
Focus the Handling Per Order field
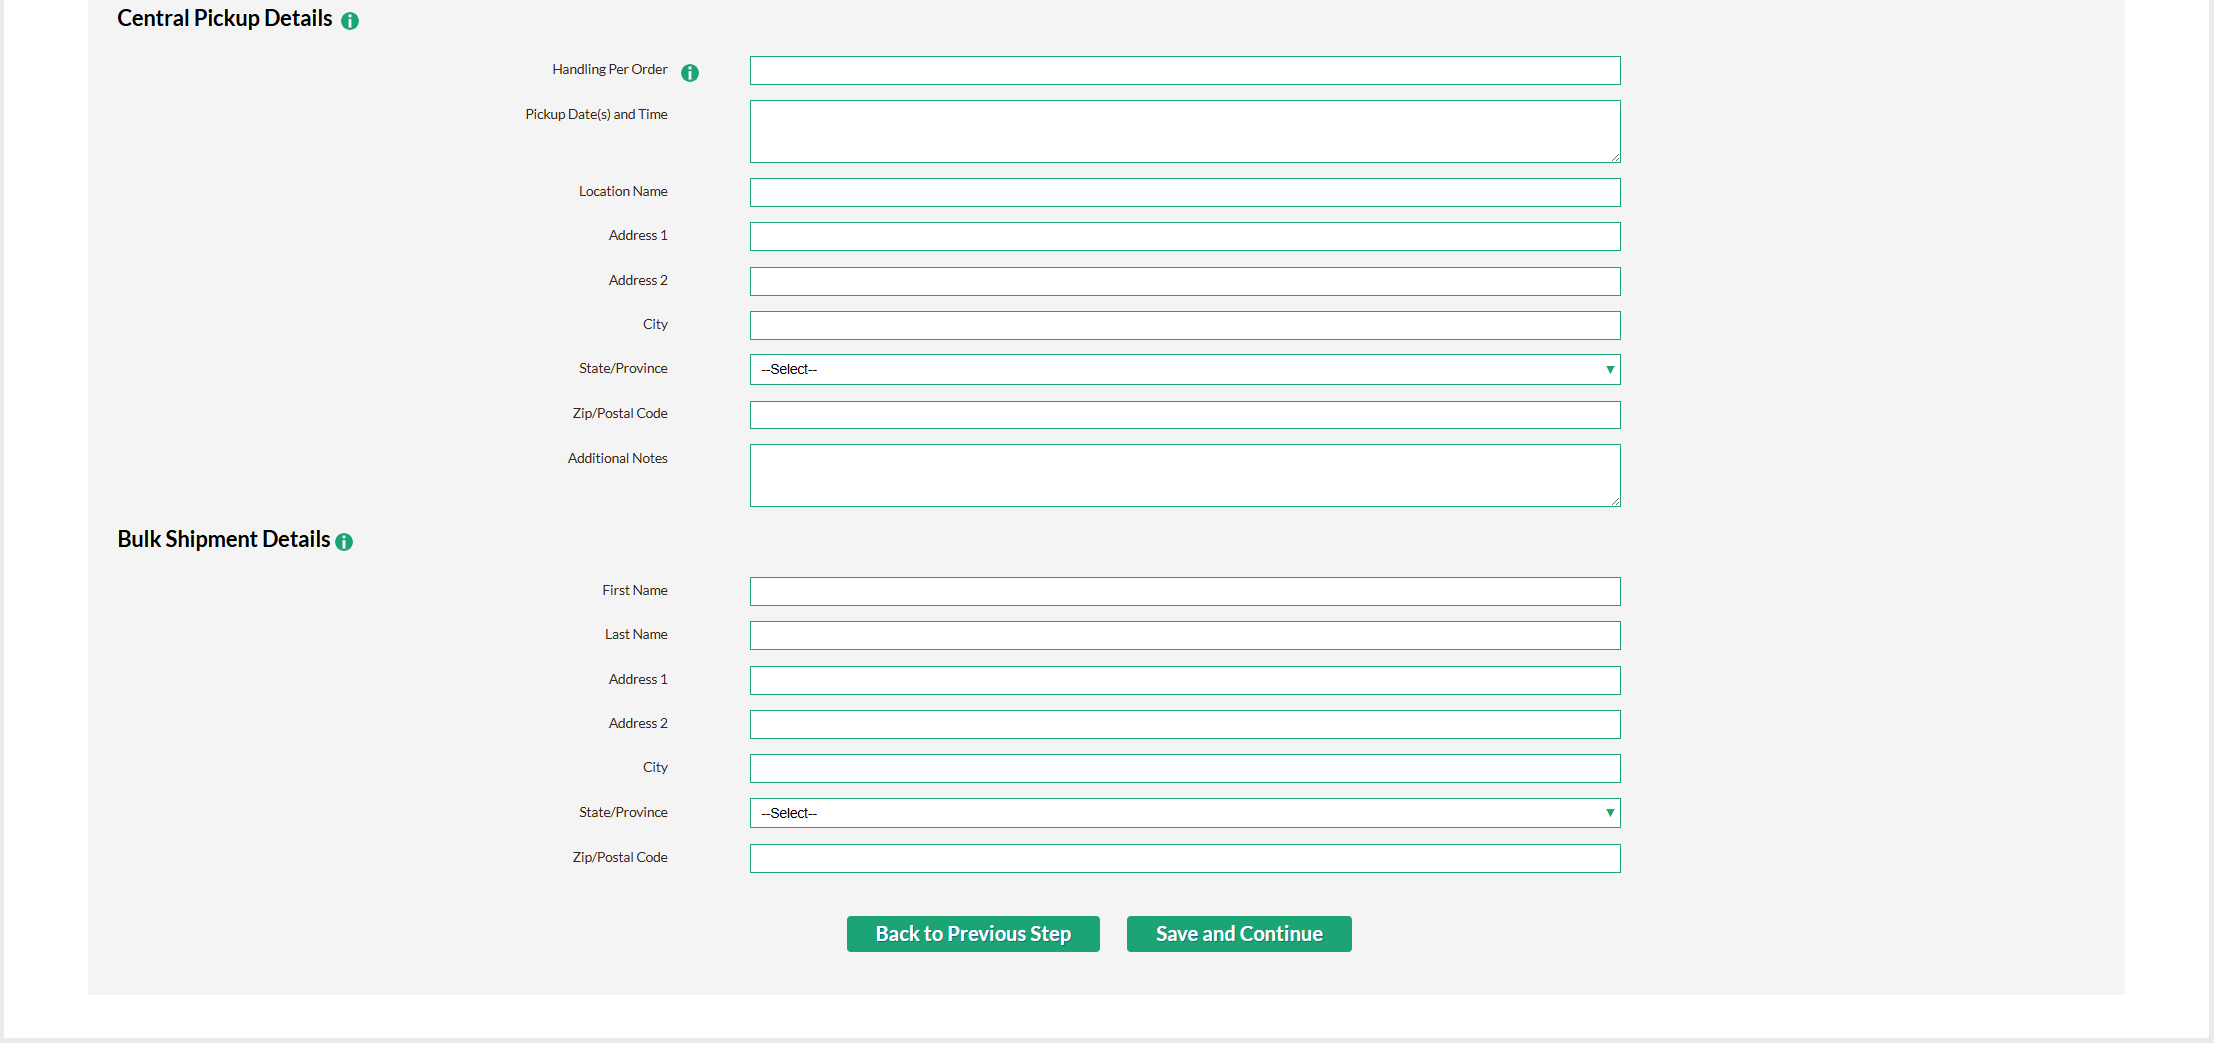(1184, 71)
